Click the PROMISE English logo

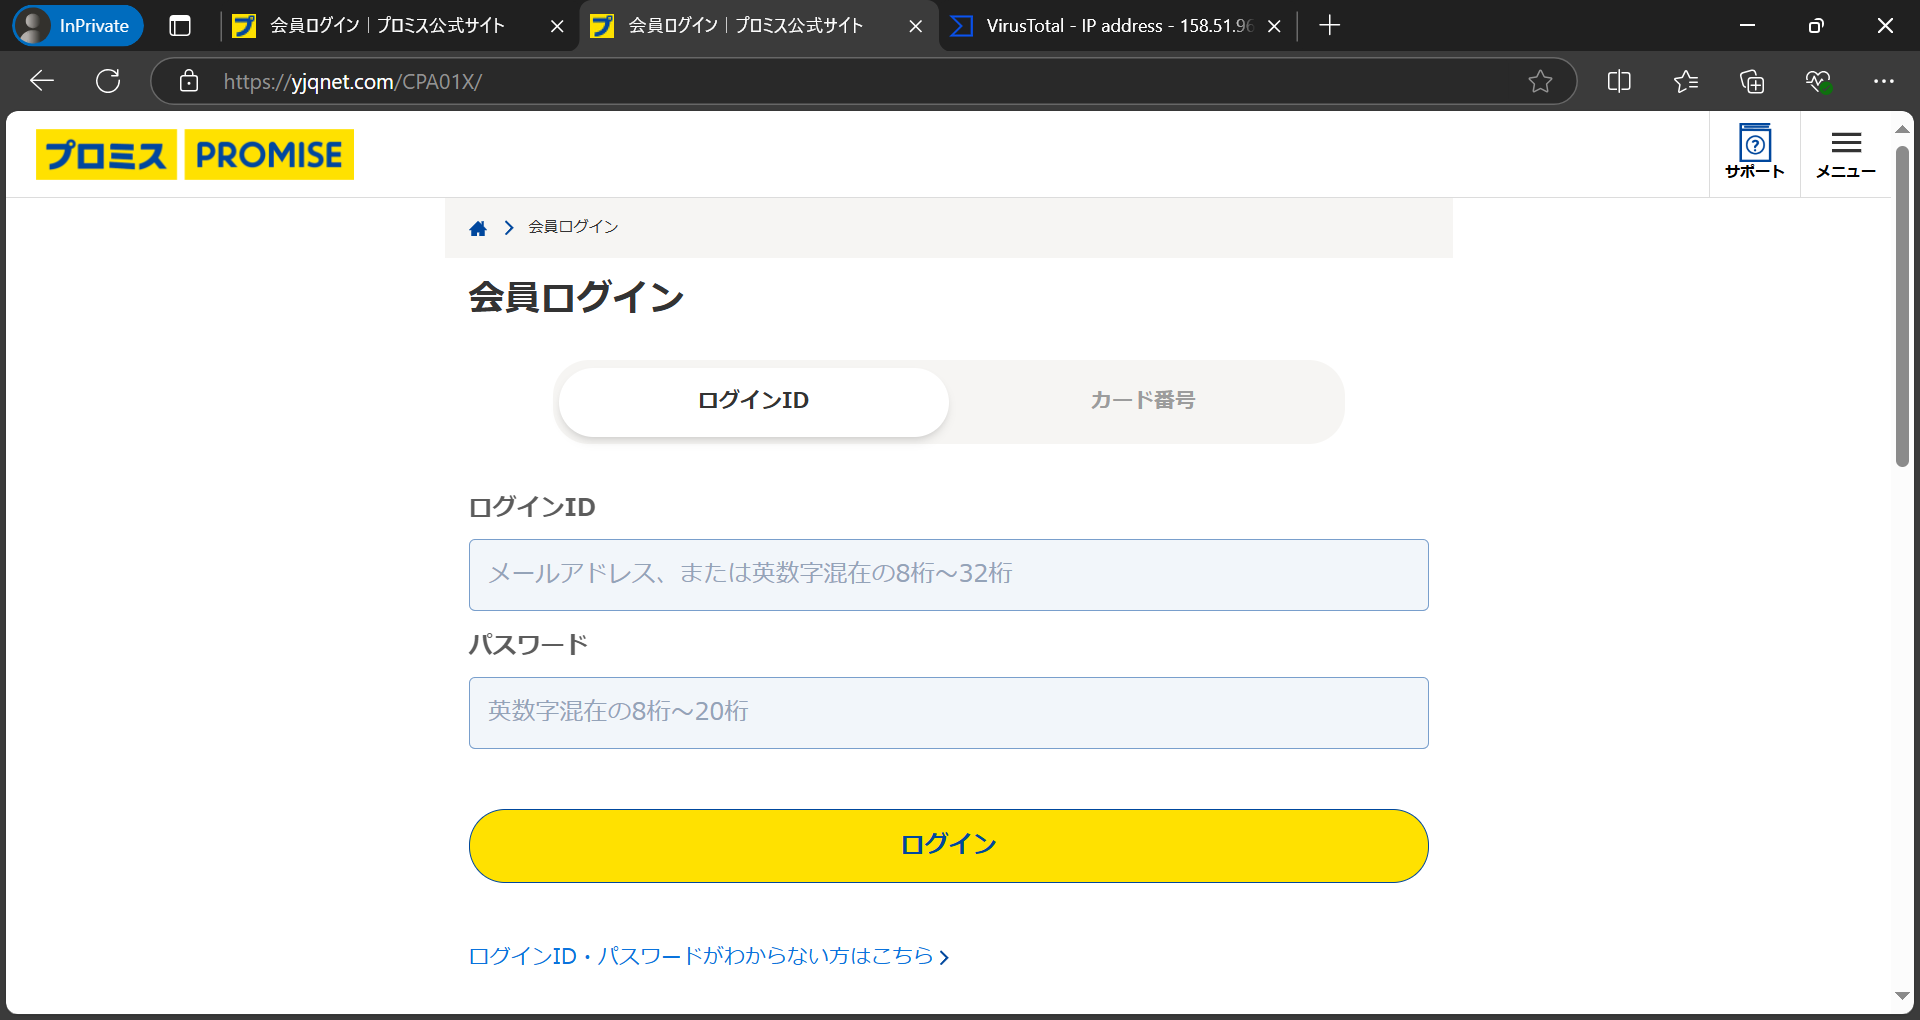[x=269, y=155]
